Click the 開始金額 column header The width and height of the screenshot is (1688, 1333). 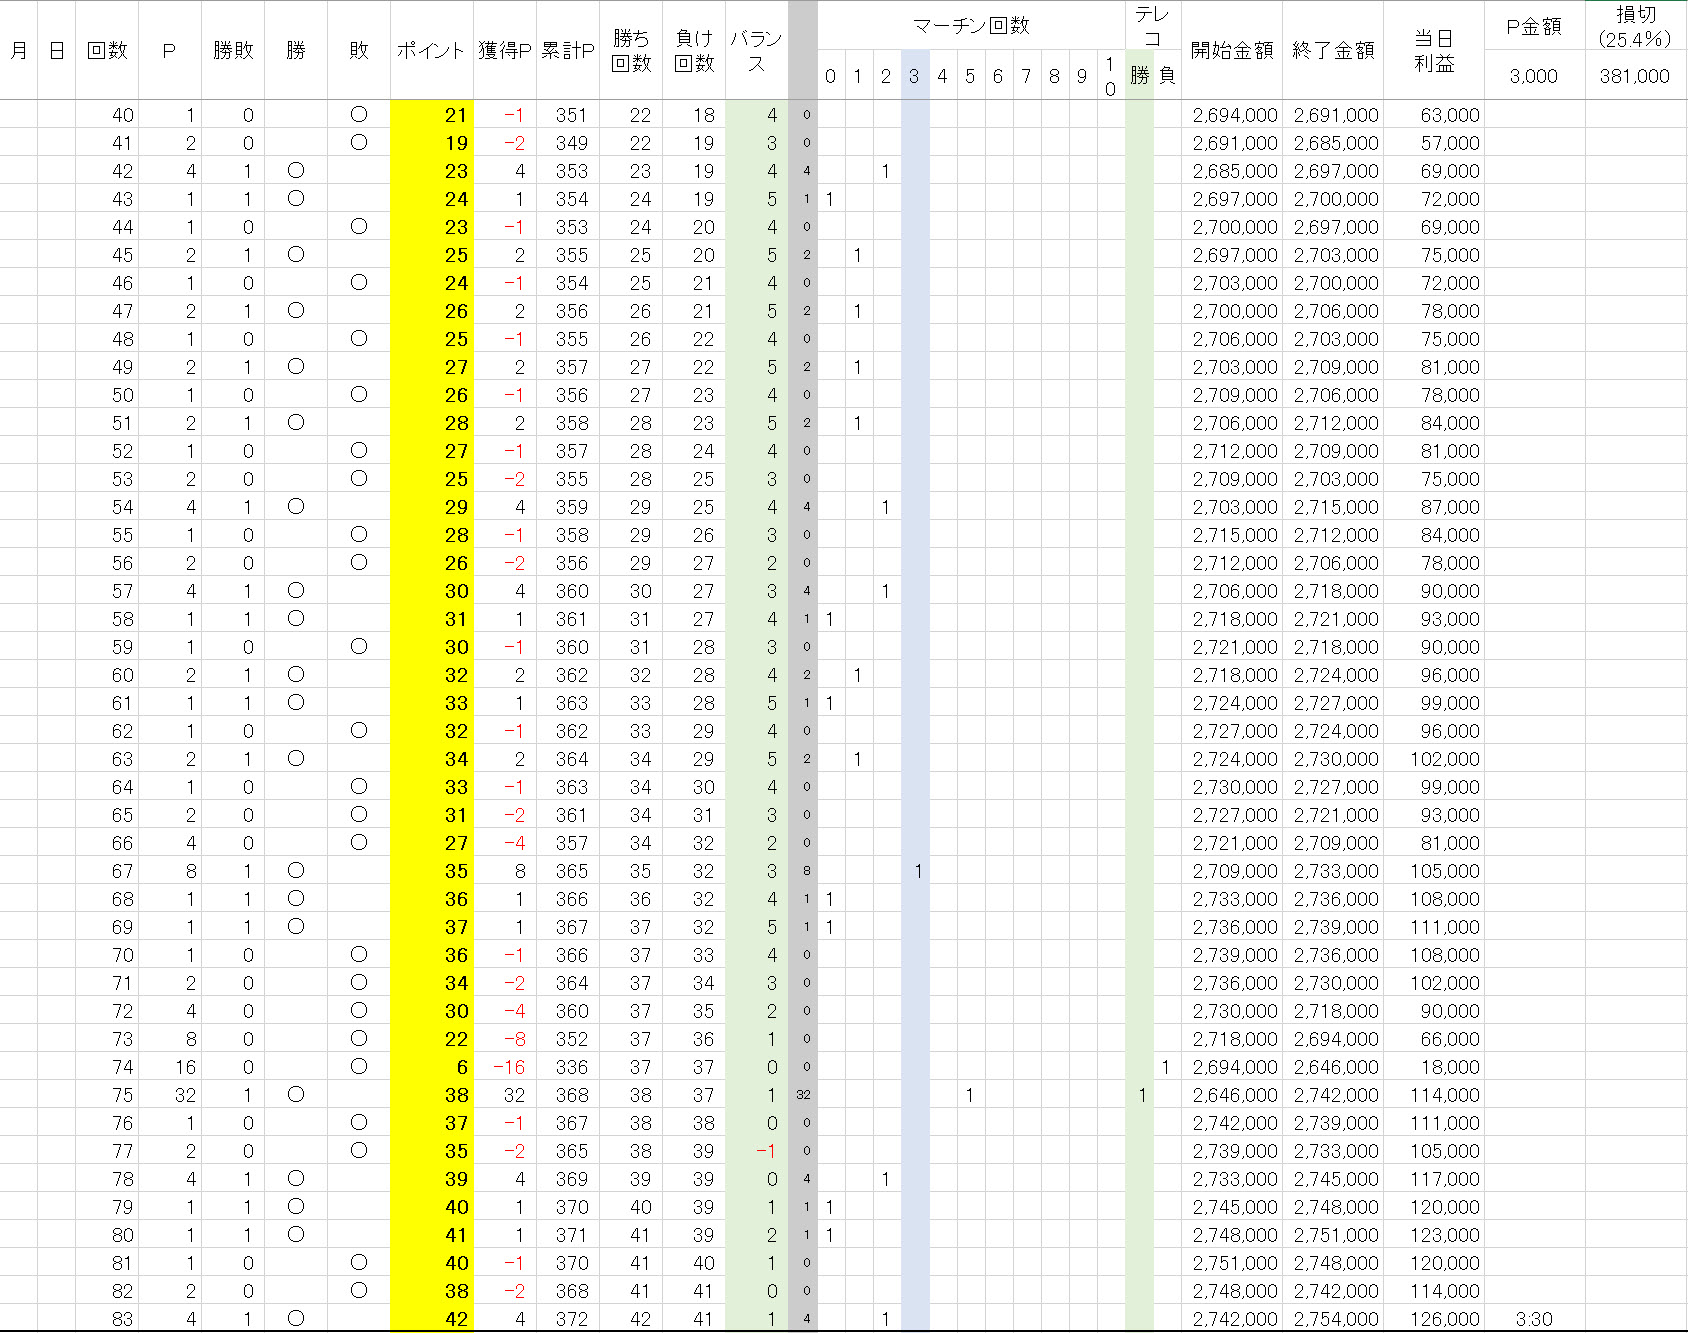[x=1232, y=50]
